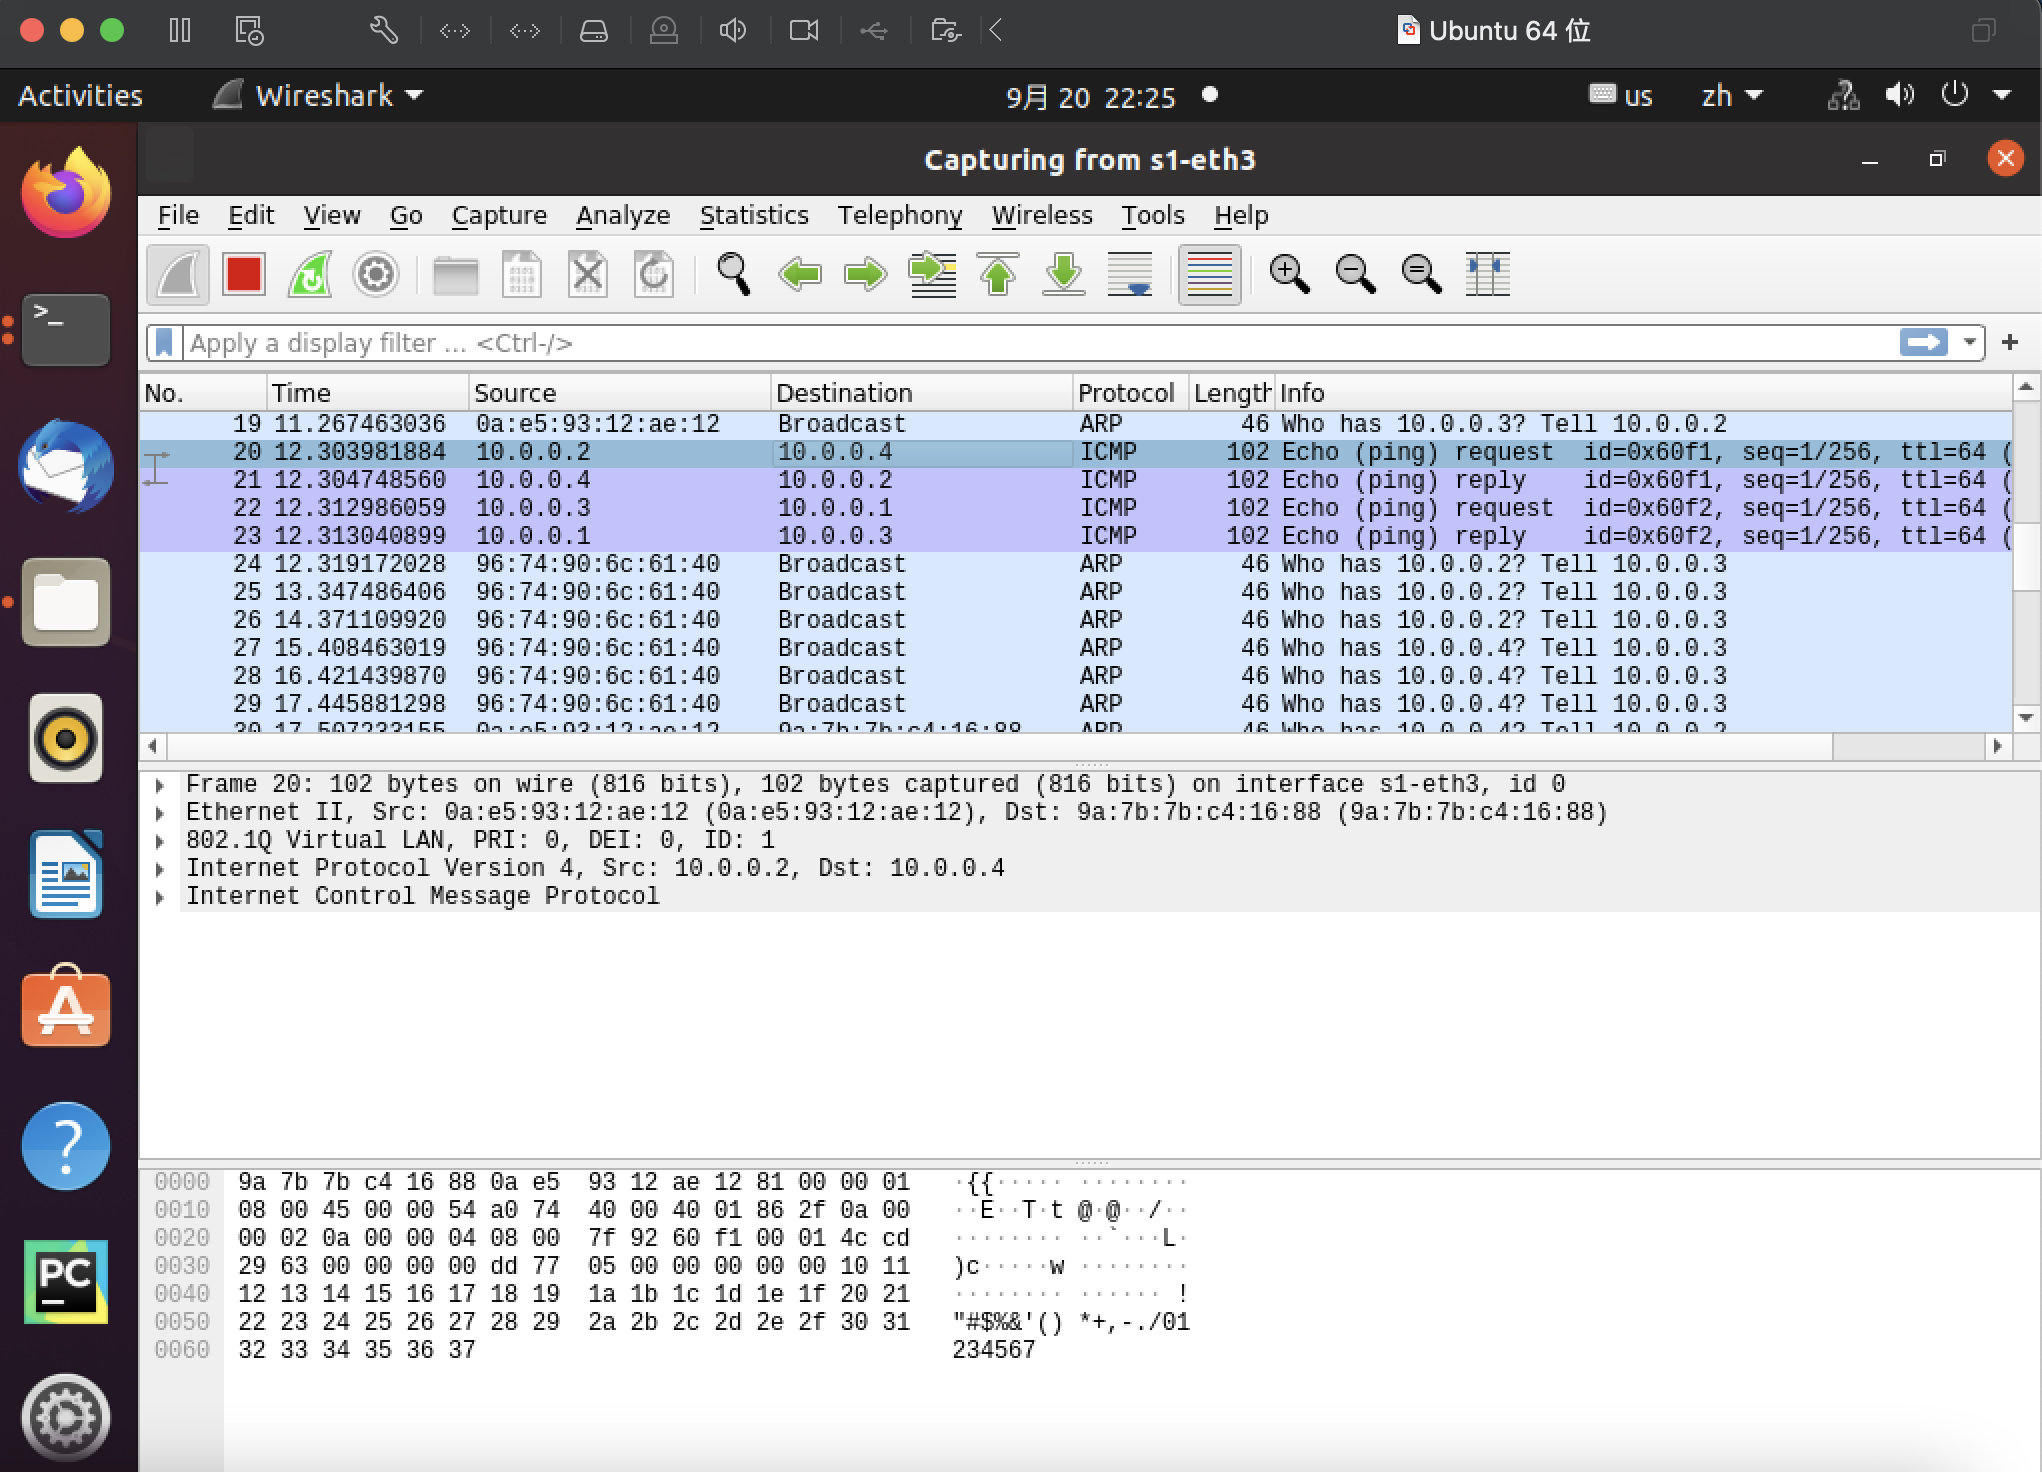Viewport: 2042px width, 1472px height.
Task: Zoom in the packet text
Action: (1288, 274)
